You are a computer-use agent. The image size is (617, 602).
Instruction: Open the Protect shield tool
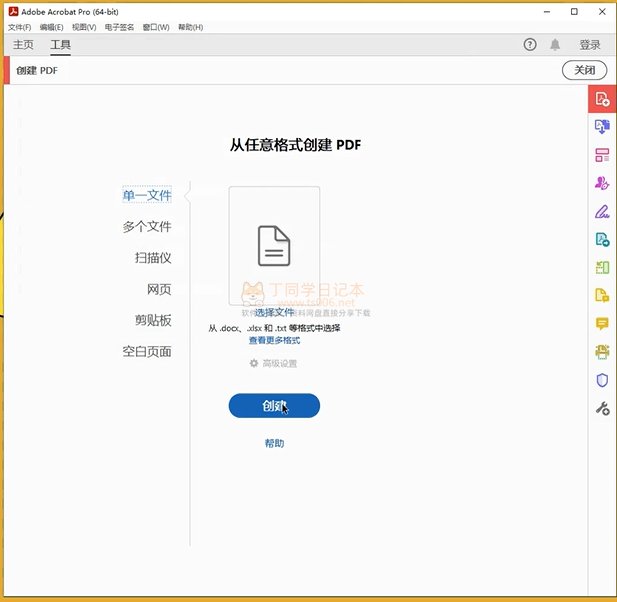pos(602,380)
